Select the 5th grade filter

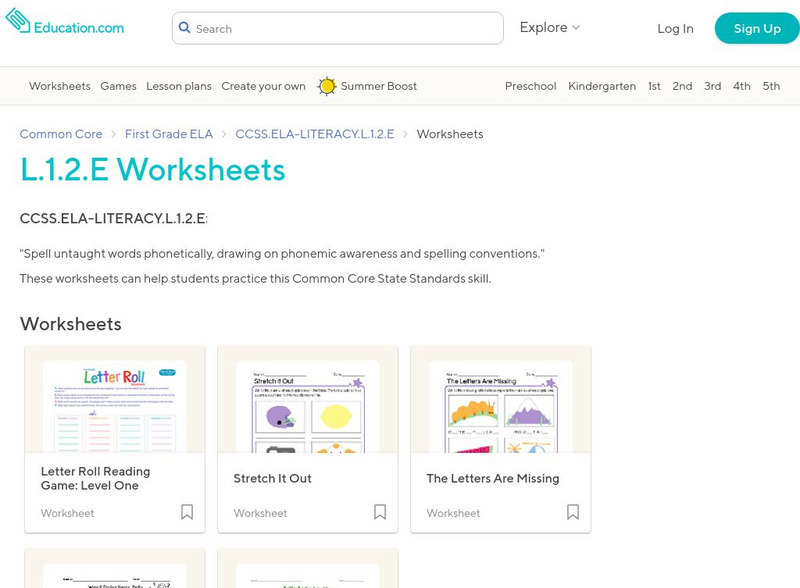(771, 86)
